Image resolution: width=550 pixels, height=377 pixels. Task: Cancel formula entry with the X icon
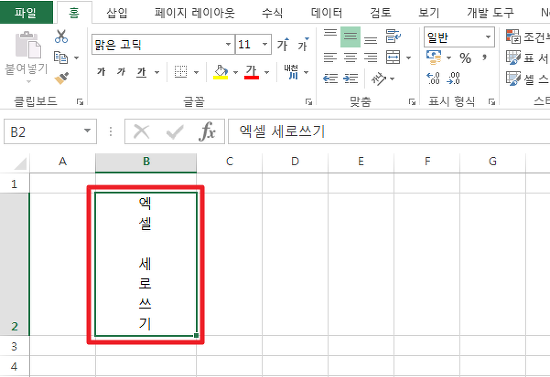142,132
